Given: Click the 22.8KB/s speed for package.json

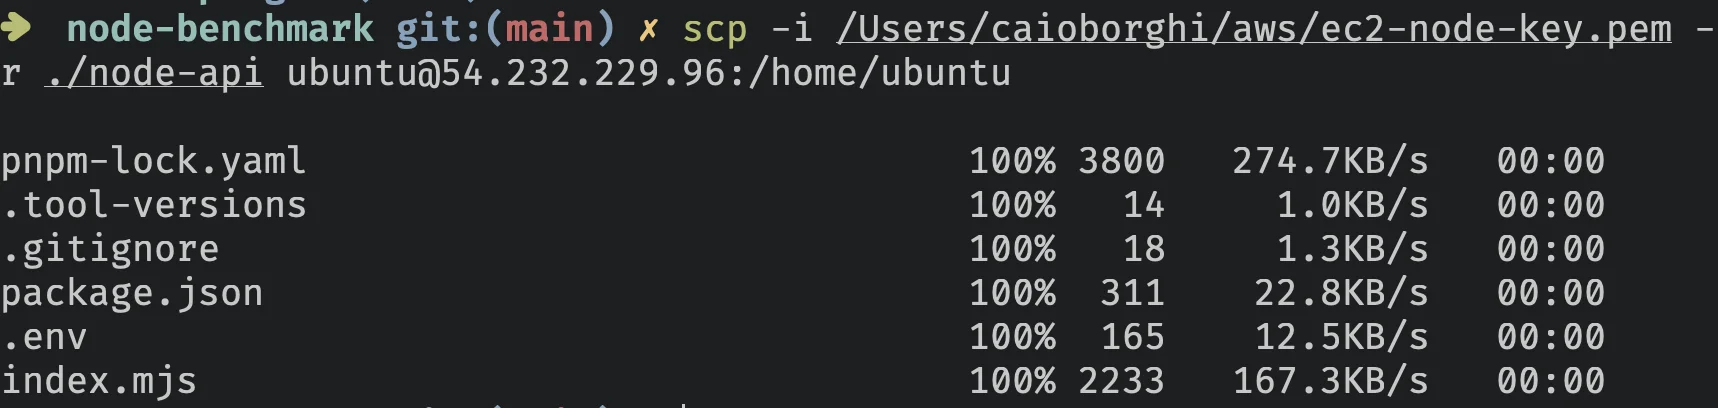Looking at the screenshot, I should click(x=1341, y=293).
